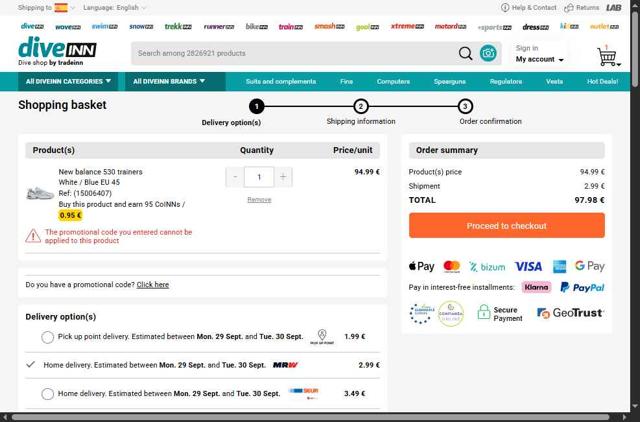Decrease quantity with minus button
The image size is (640, 422).
(x=235, y=177)
